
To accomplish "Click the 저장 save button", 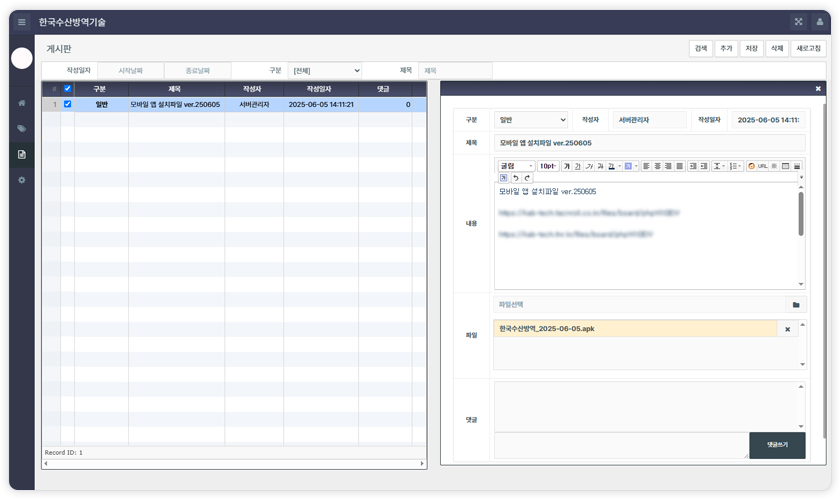I will (x=752, y=48).
